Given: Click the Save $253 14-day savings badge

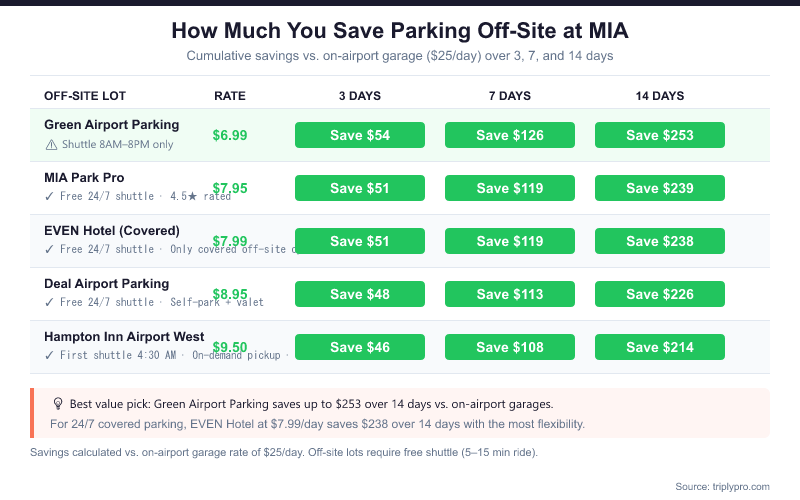Looking at the screenshot, I should (x=660, y=135).
